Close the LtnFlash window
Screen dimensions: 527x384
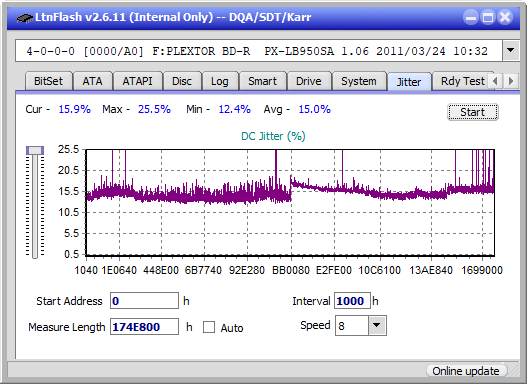(505, 17)
